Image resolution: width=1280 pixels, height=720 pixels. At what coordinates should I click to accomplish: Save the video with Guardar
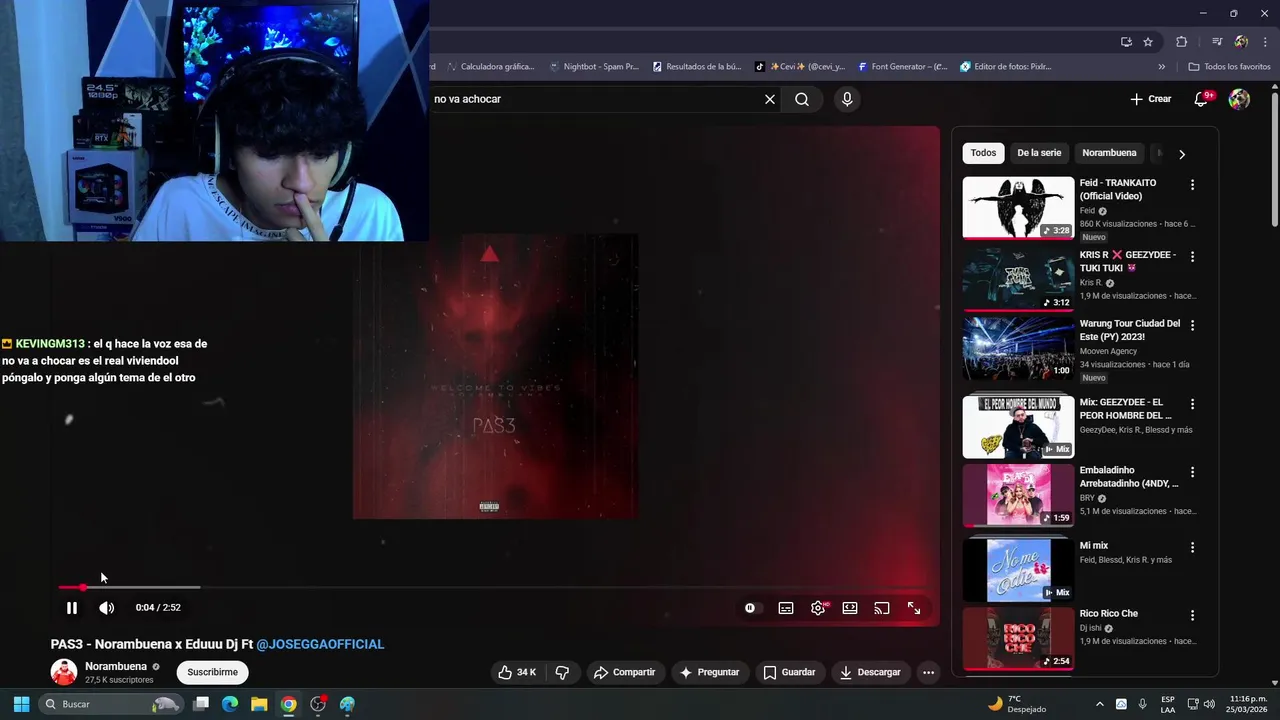pyautogui.click(x=789, y=672)
